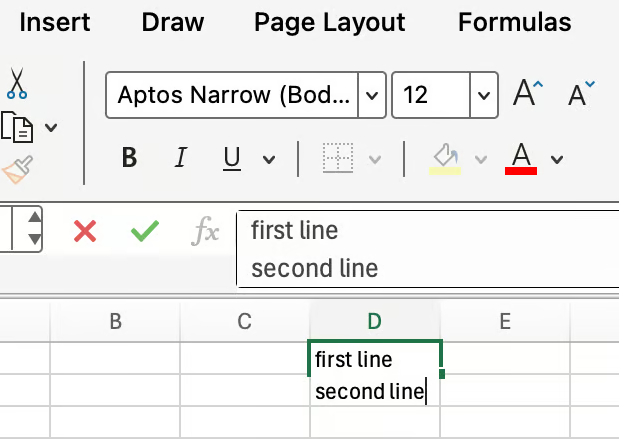
Task: Click the Cut scissors icon
Action: pyautogui.click(x=17, y=83)
